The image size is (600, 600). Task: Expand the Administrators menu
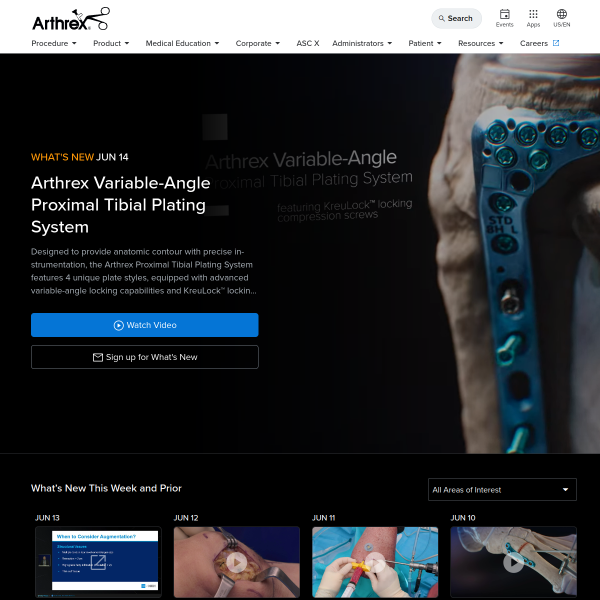[x=362, y=43]
